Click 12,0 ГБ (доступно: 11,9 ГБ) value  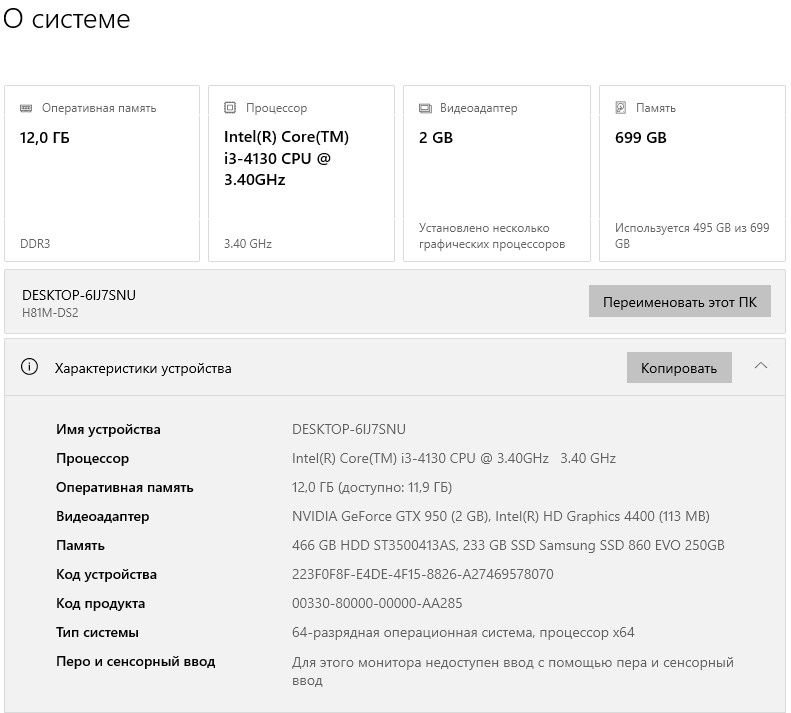click(372, 487)
